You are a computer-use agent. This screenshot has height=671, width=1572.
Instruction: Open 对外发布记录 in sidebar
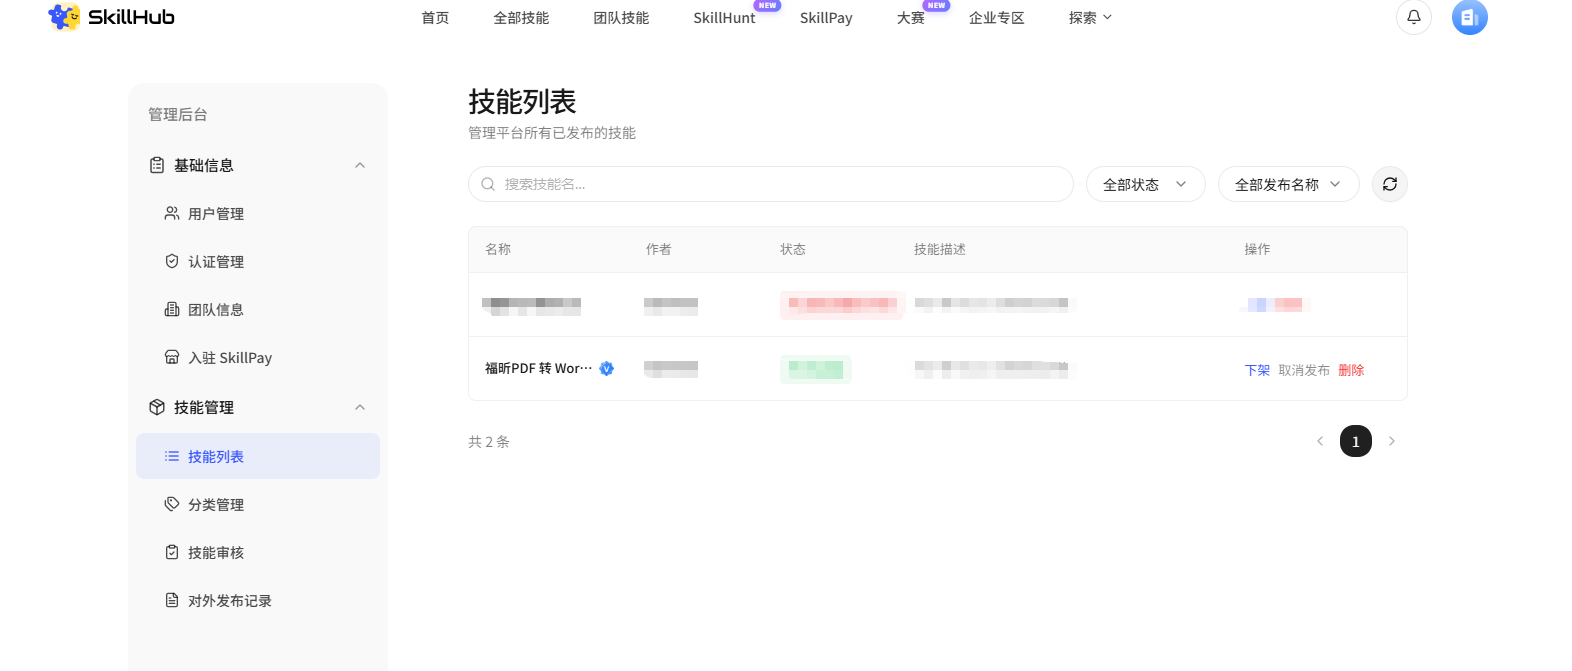pyautogui.click(x=258, y=600)
